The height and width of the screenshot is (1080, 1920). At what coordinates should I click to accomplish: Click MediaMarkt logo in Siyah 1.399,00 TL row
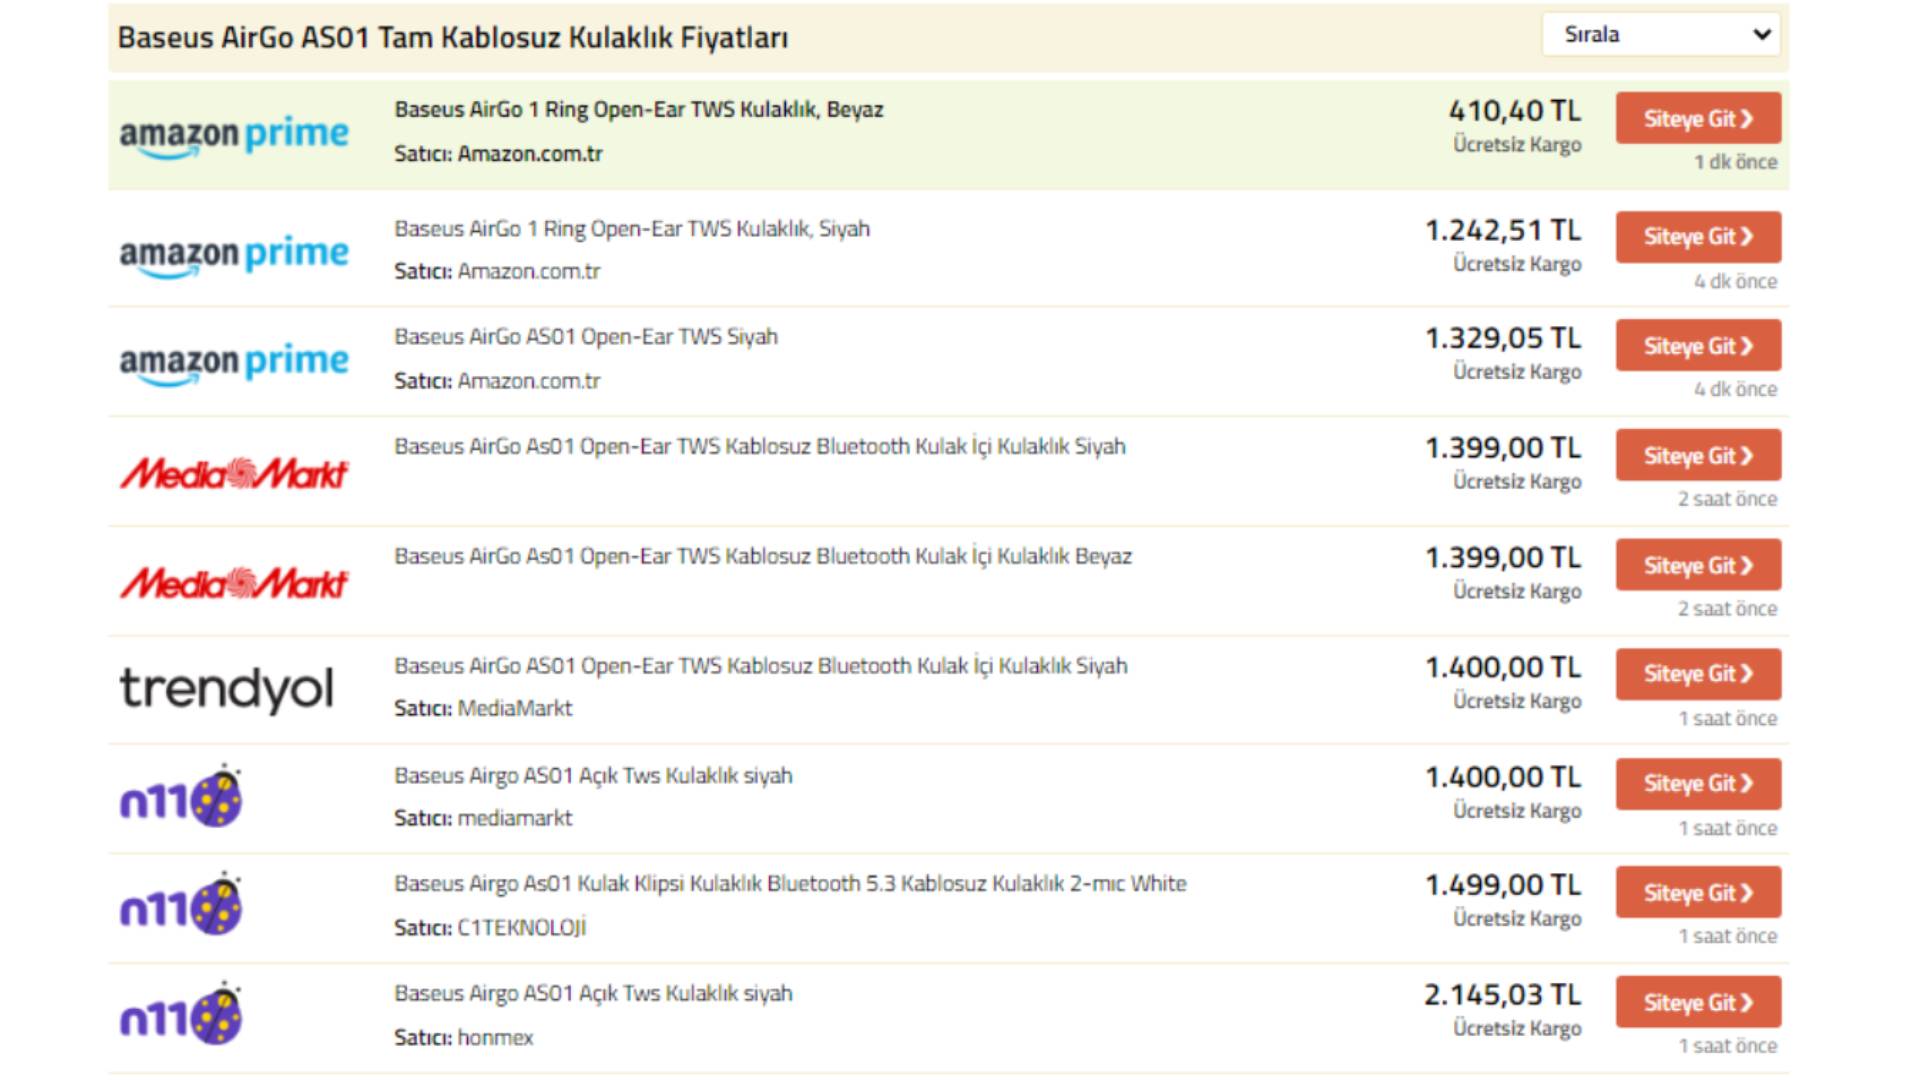coord(234,473)
